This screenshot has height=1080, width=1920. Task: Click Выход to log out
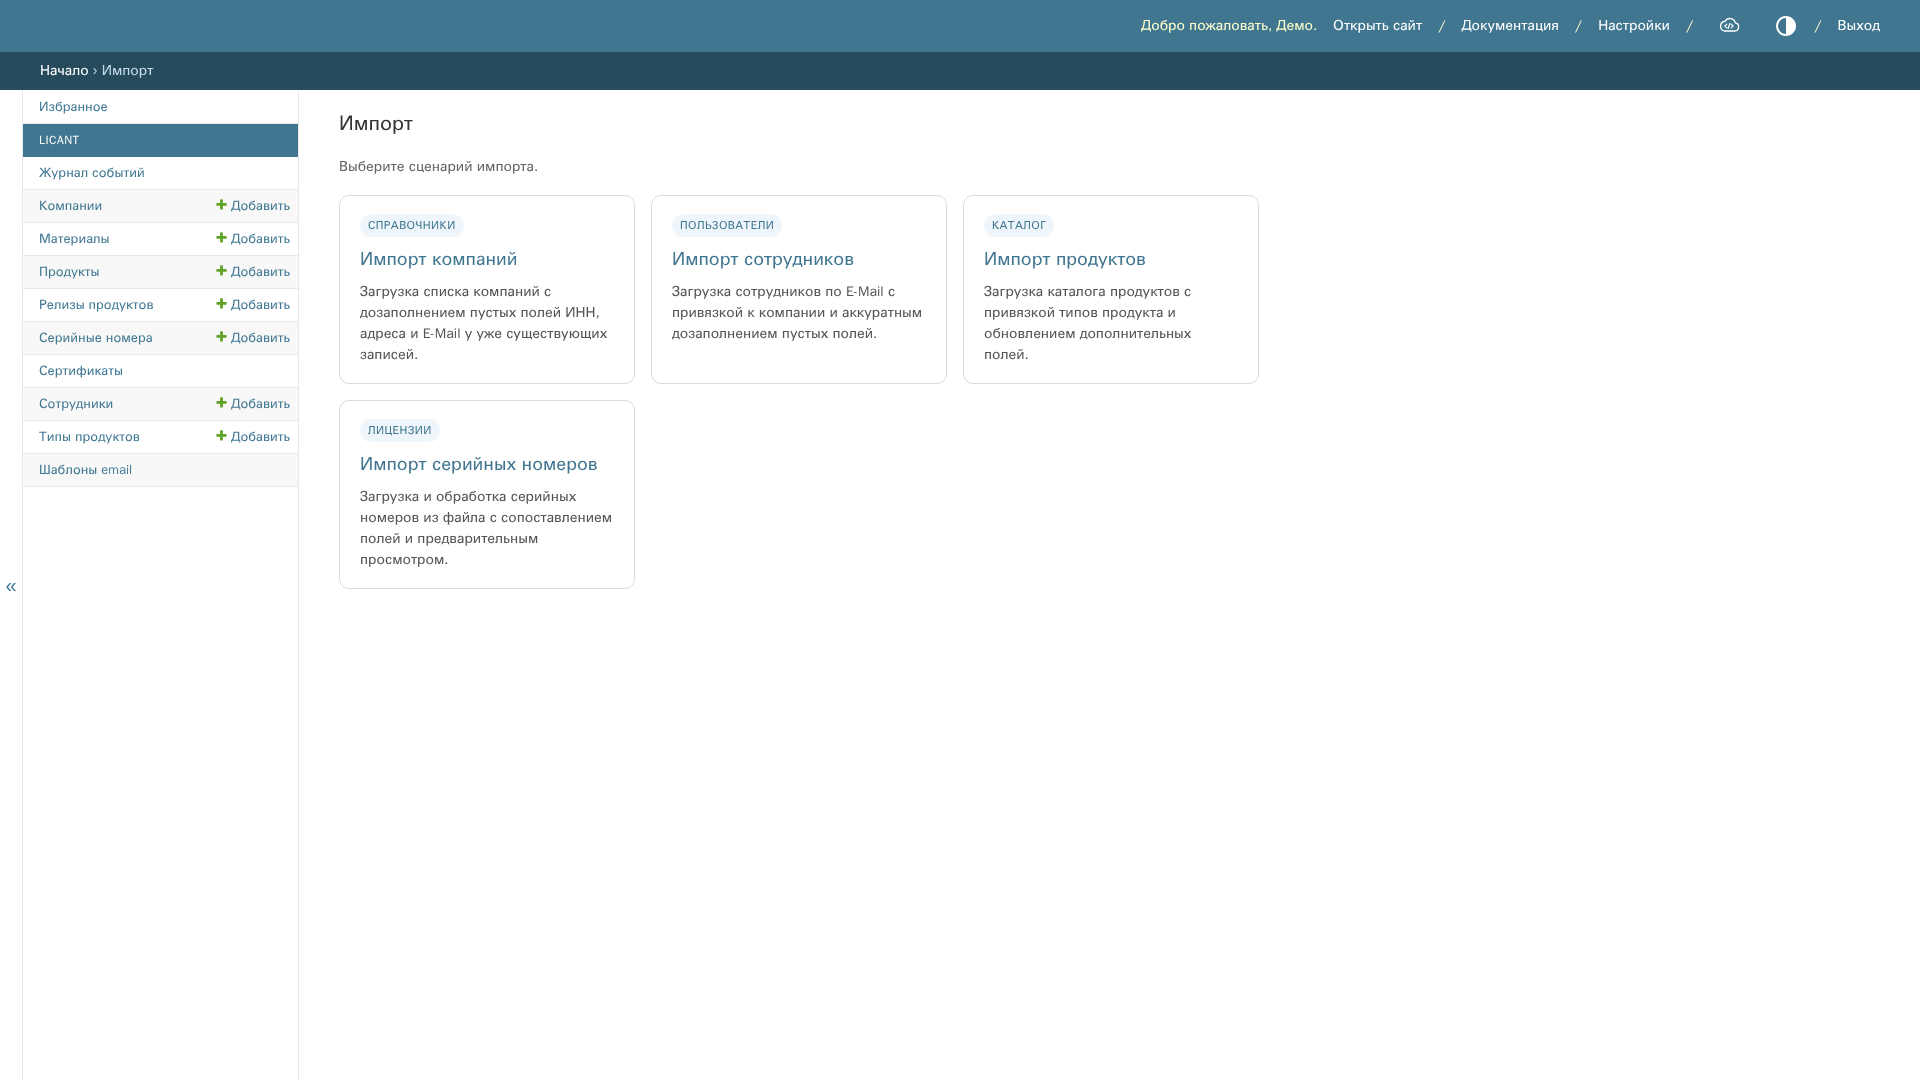point(1858,26)
